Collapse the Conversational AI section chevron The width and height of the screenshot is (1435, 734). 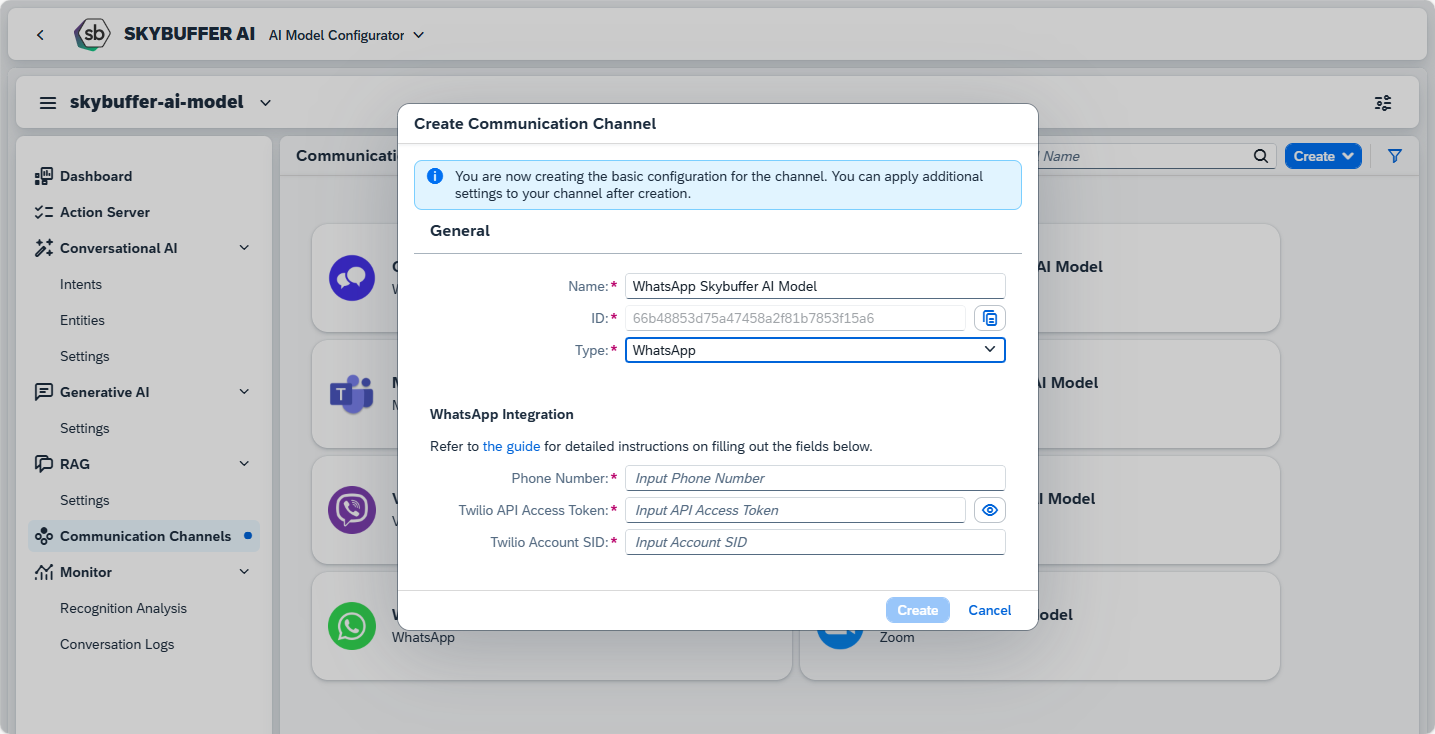pos(244,248)
